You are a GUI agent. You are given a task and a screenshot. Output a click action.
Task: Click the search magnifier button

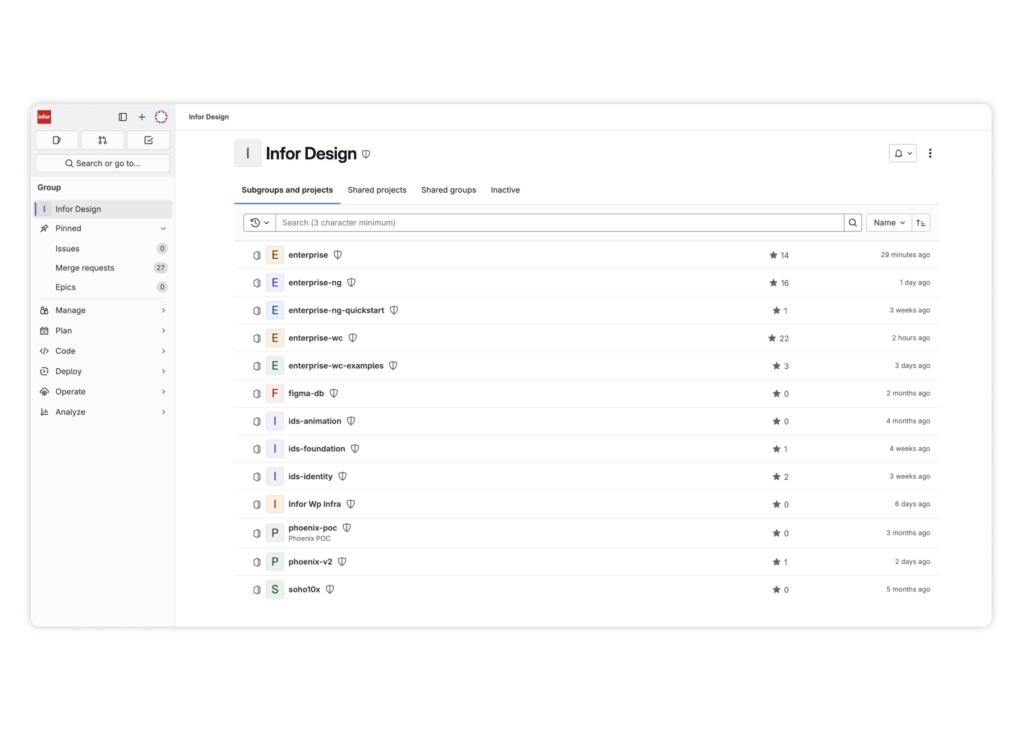coord(853,223)
